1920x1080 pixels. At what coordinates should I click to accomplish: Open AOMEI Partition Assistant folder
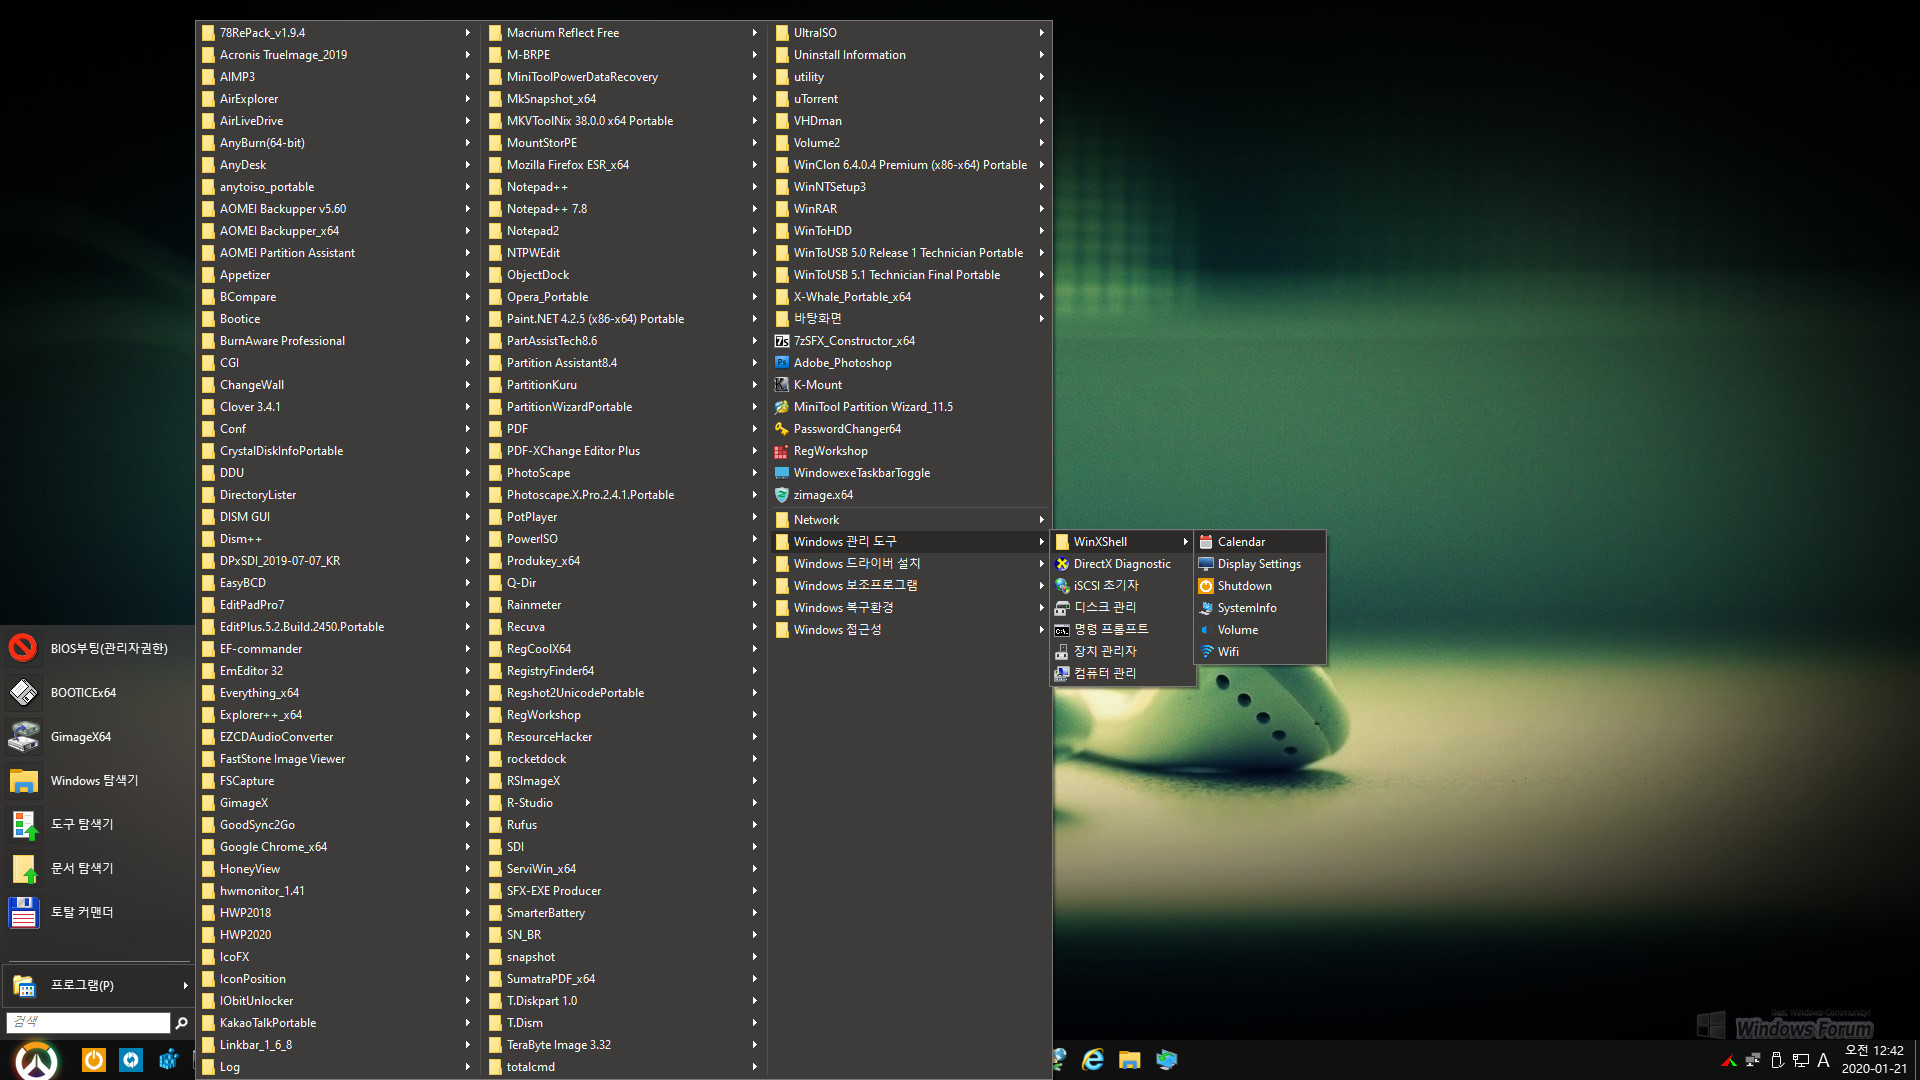pyautogui.click(x=336, y=253)
